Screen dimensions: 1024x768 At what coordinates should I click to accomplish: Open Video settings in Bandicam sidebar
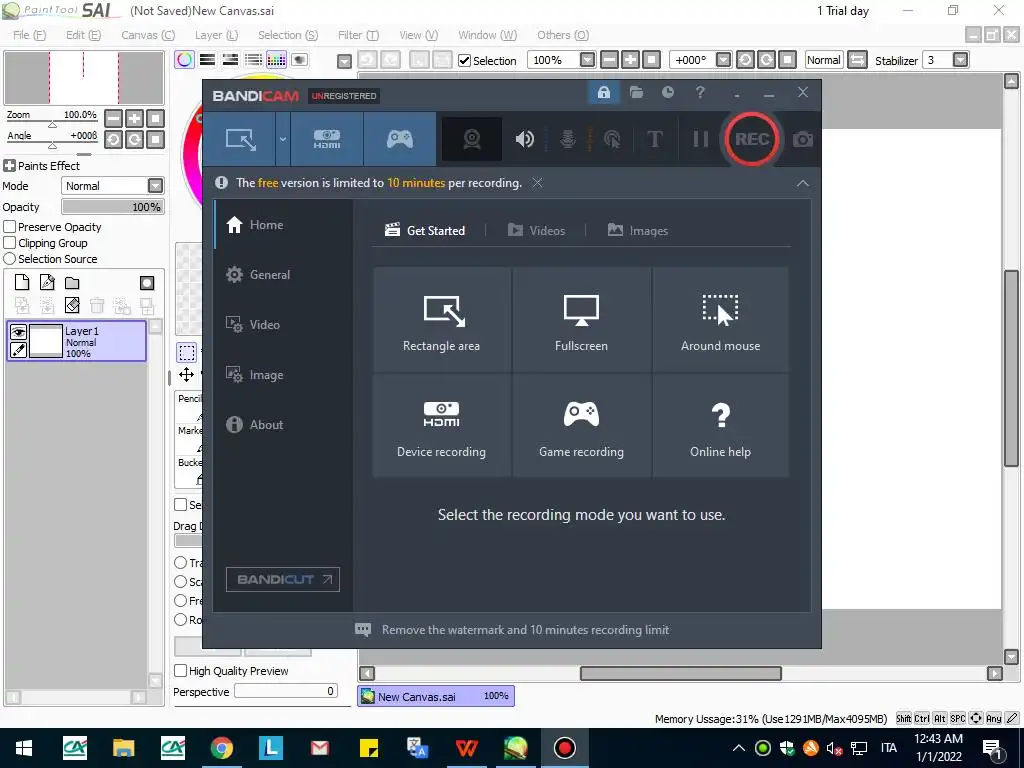[284, 325]
